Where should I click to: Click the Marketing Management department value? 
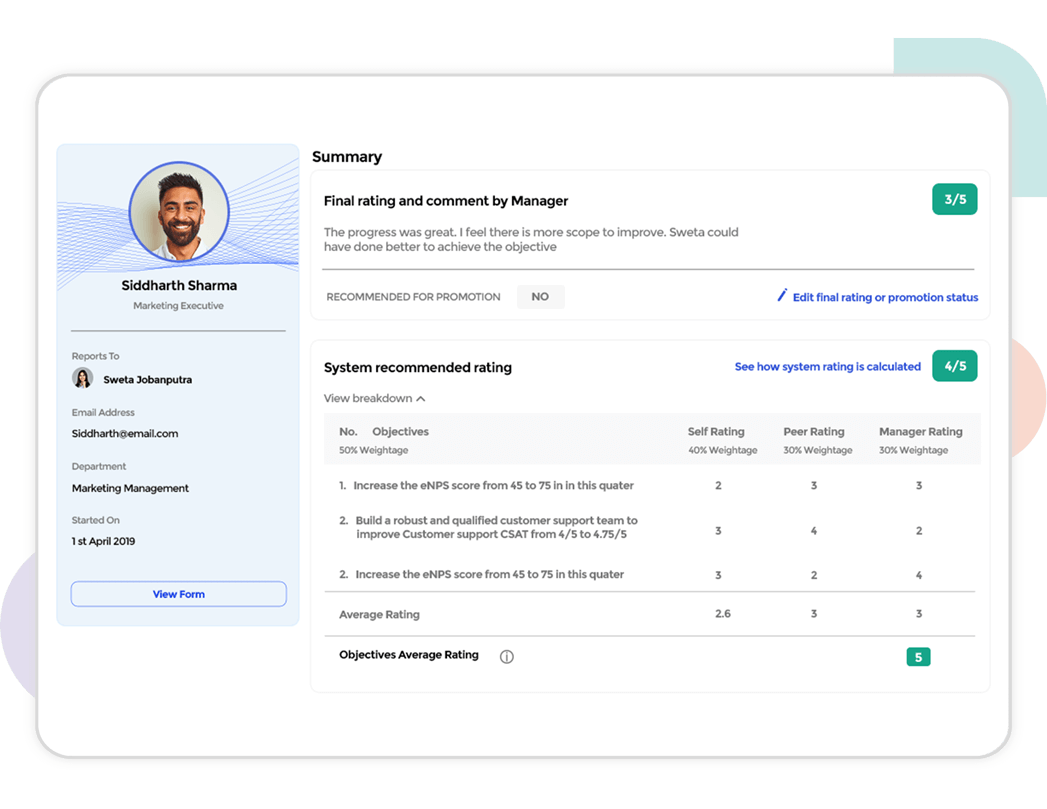[130, 488]
